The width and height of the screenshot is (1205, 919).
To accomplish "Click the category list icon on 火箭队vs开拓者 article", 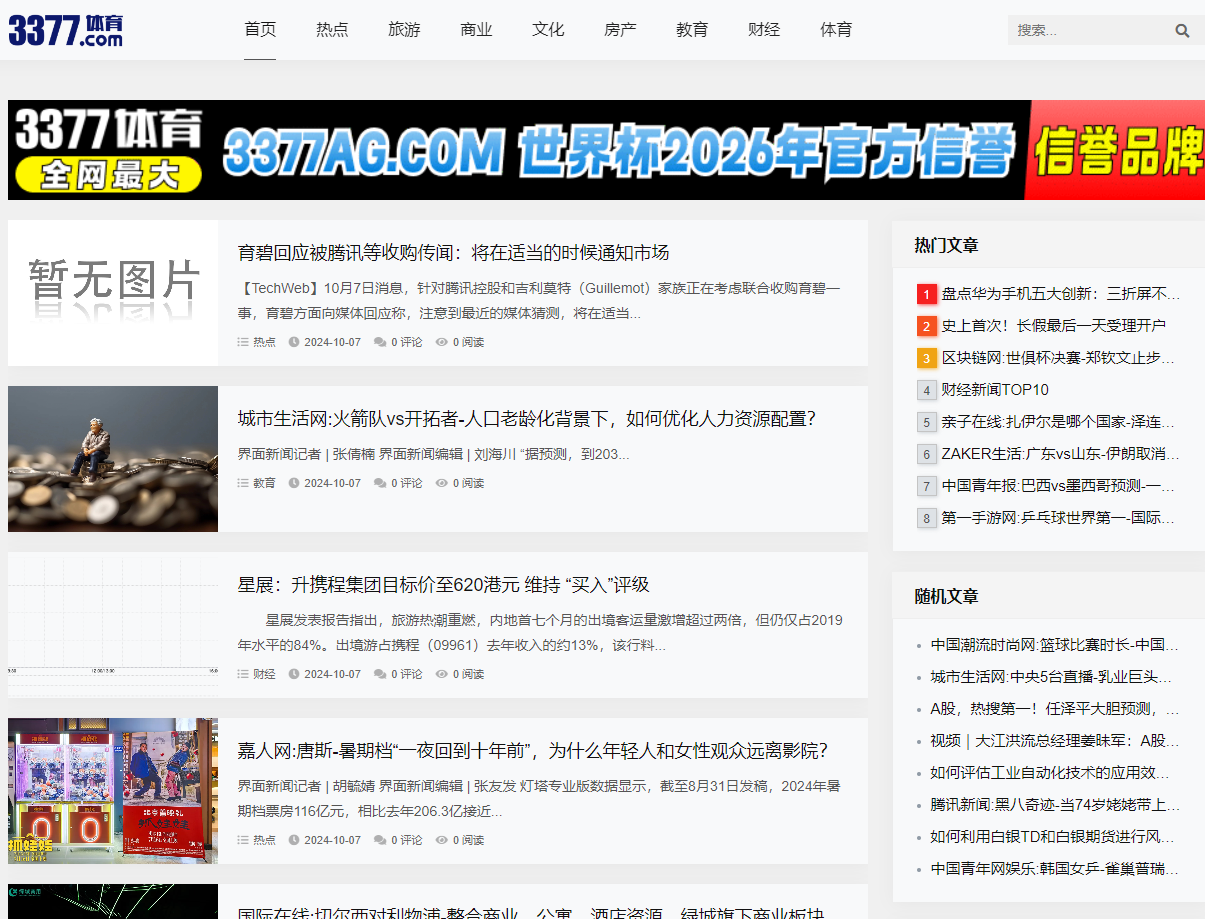I will (x=243, y=483).
